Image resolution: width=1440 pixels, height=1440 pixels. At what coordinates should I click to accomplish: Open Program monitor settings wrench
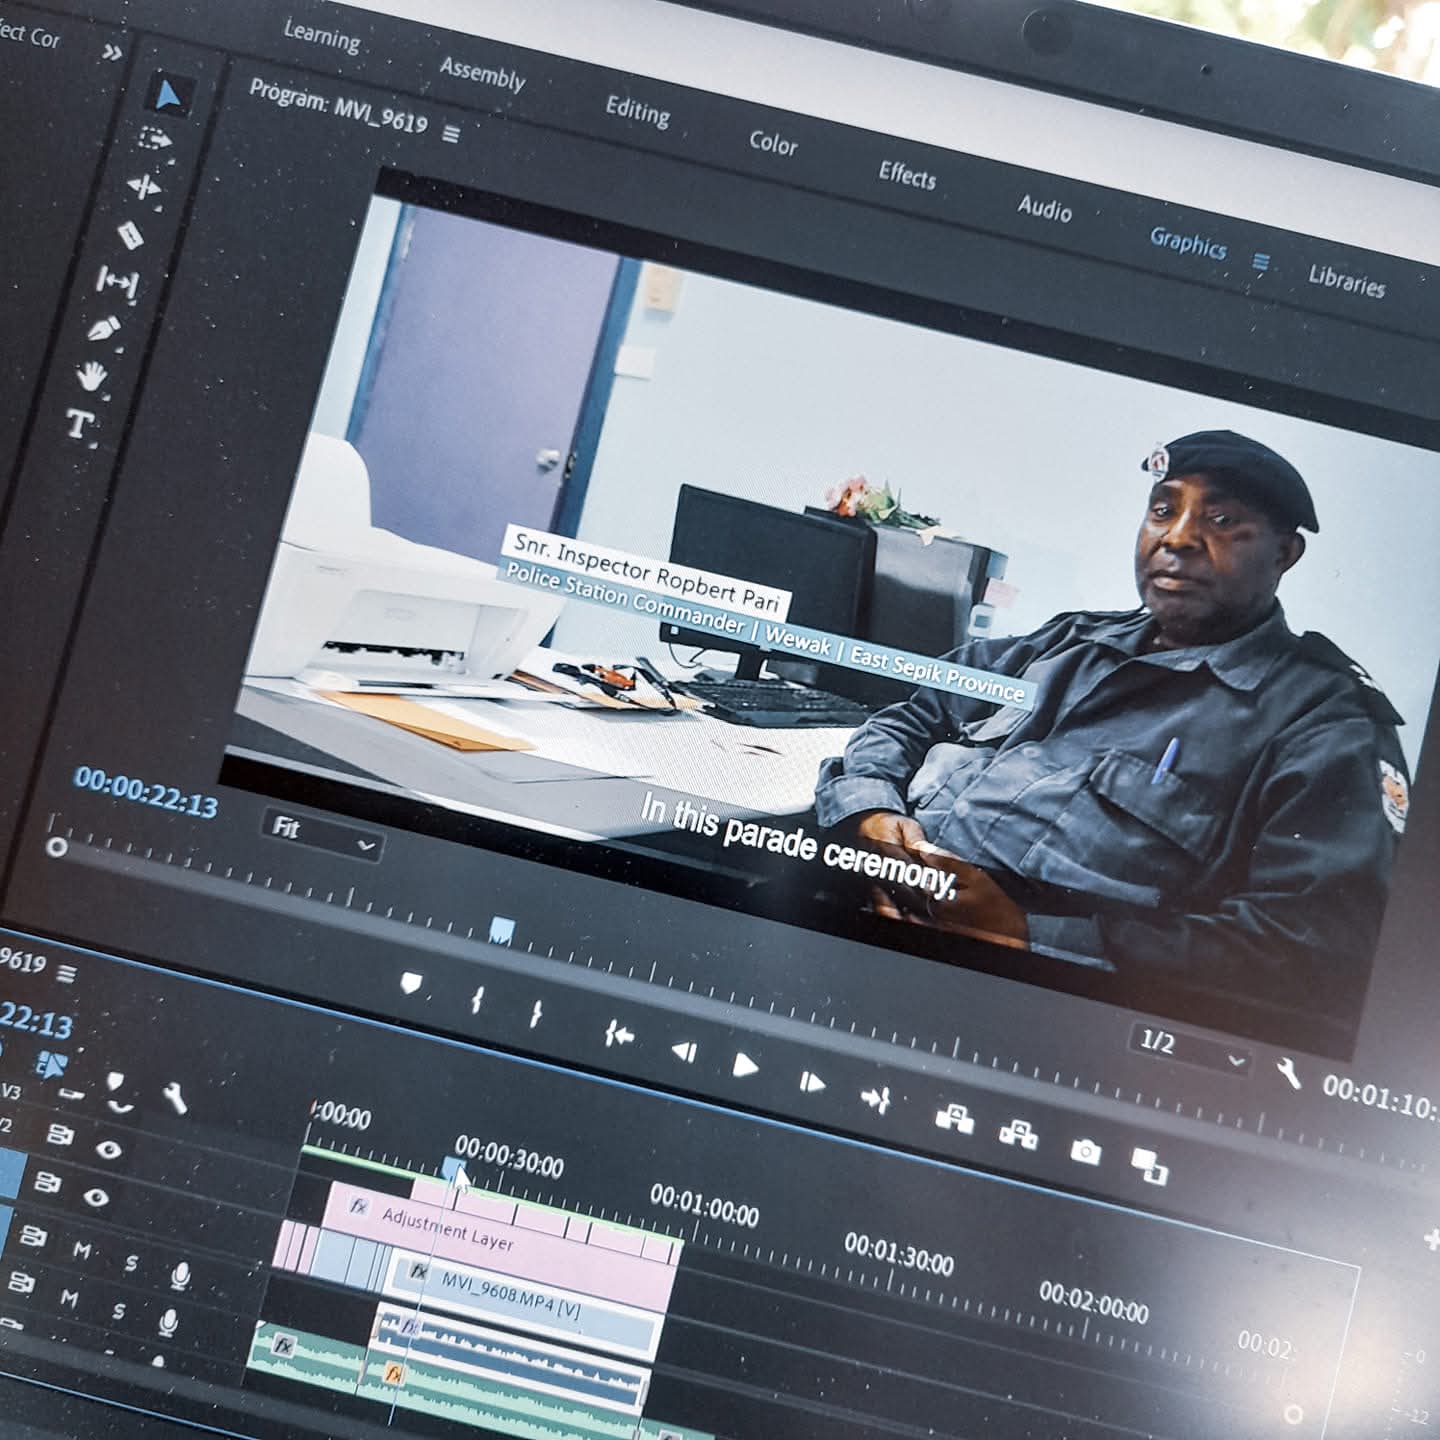tap(1288, 1073)
